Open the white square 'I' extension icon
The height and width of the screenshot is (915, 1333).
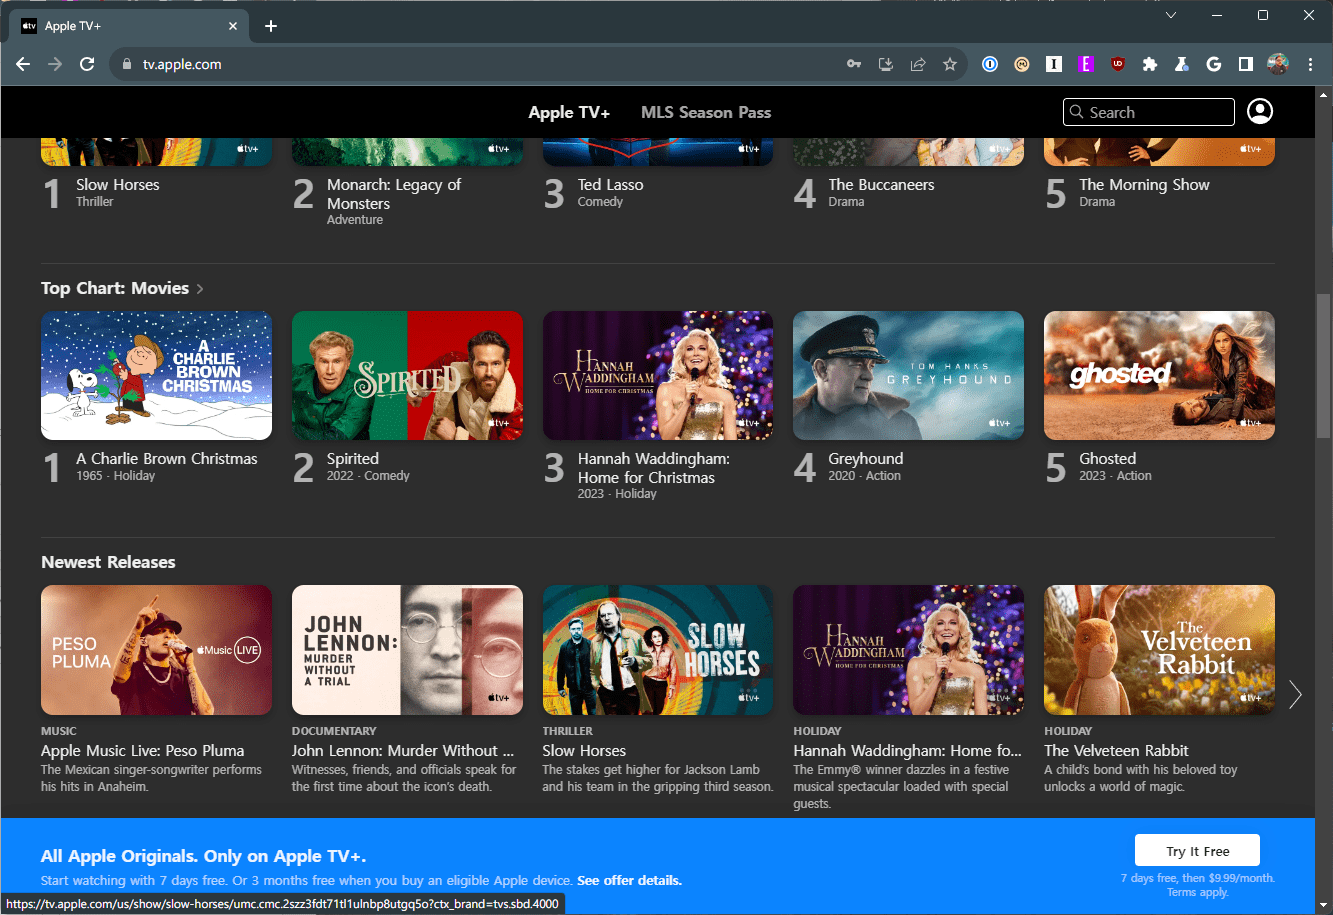1054,64
